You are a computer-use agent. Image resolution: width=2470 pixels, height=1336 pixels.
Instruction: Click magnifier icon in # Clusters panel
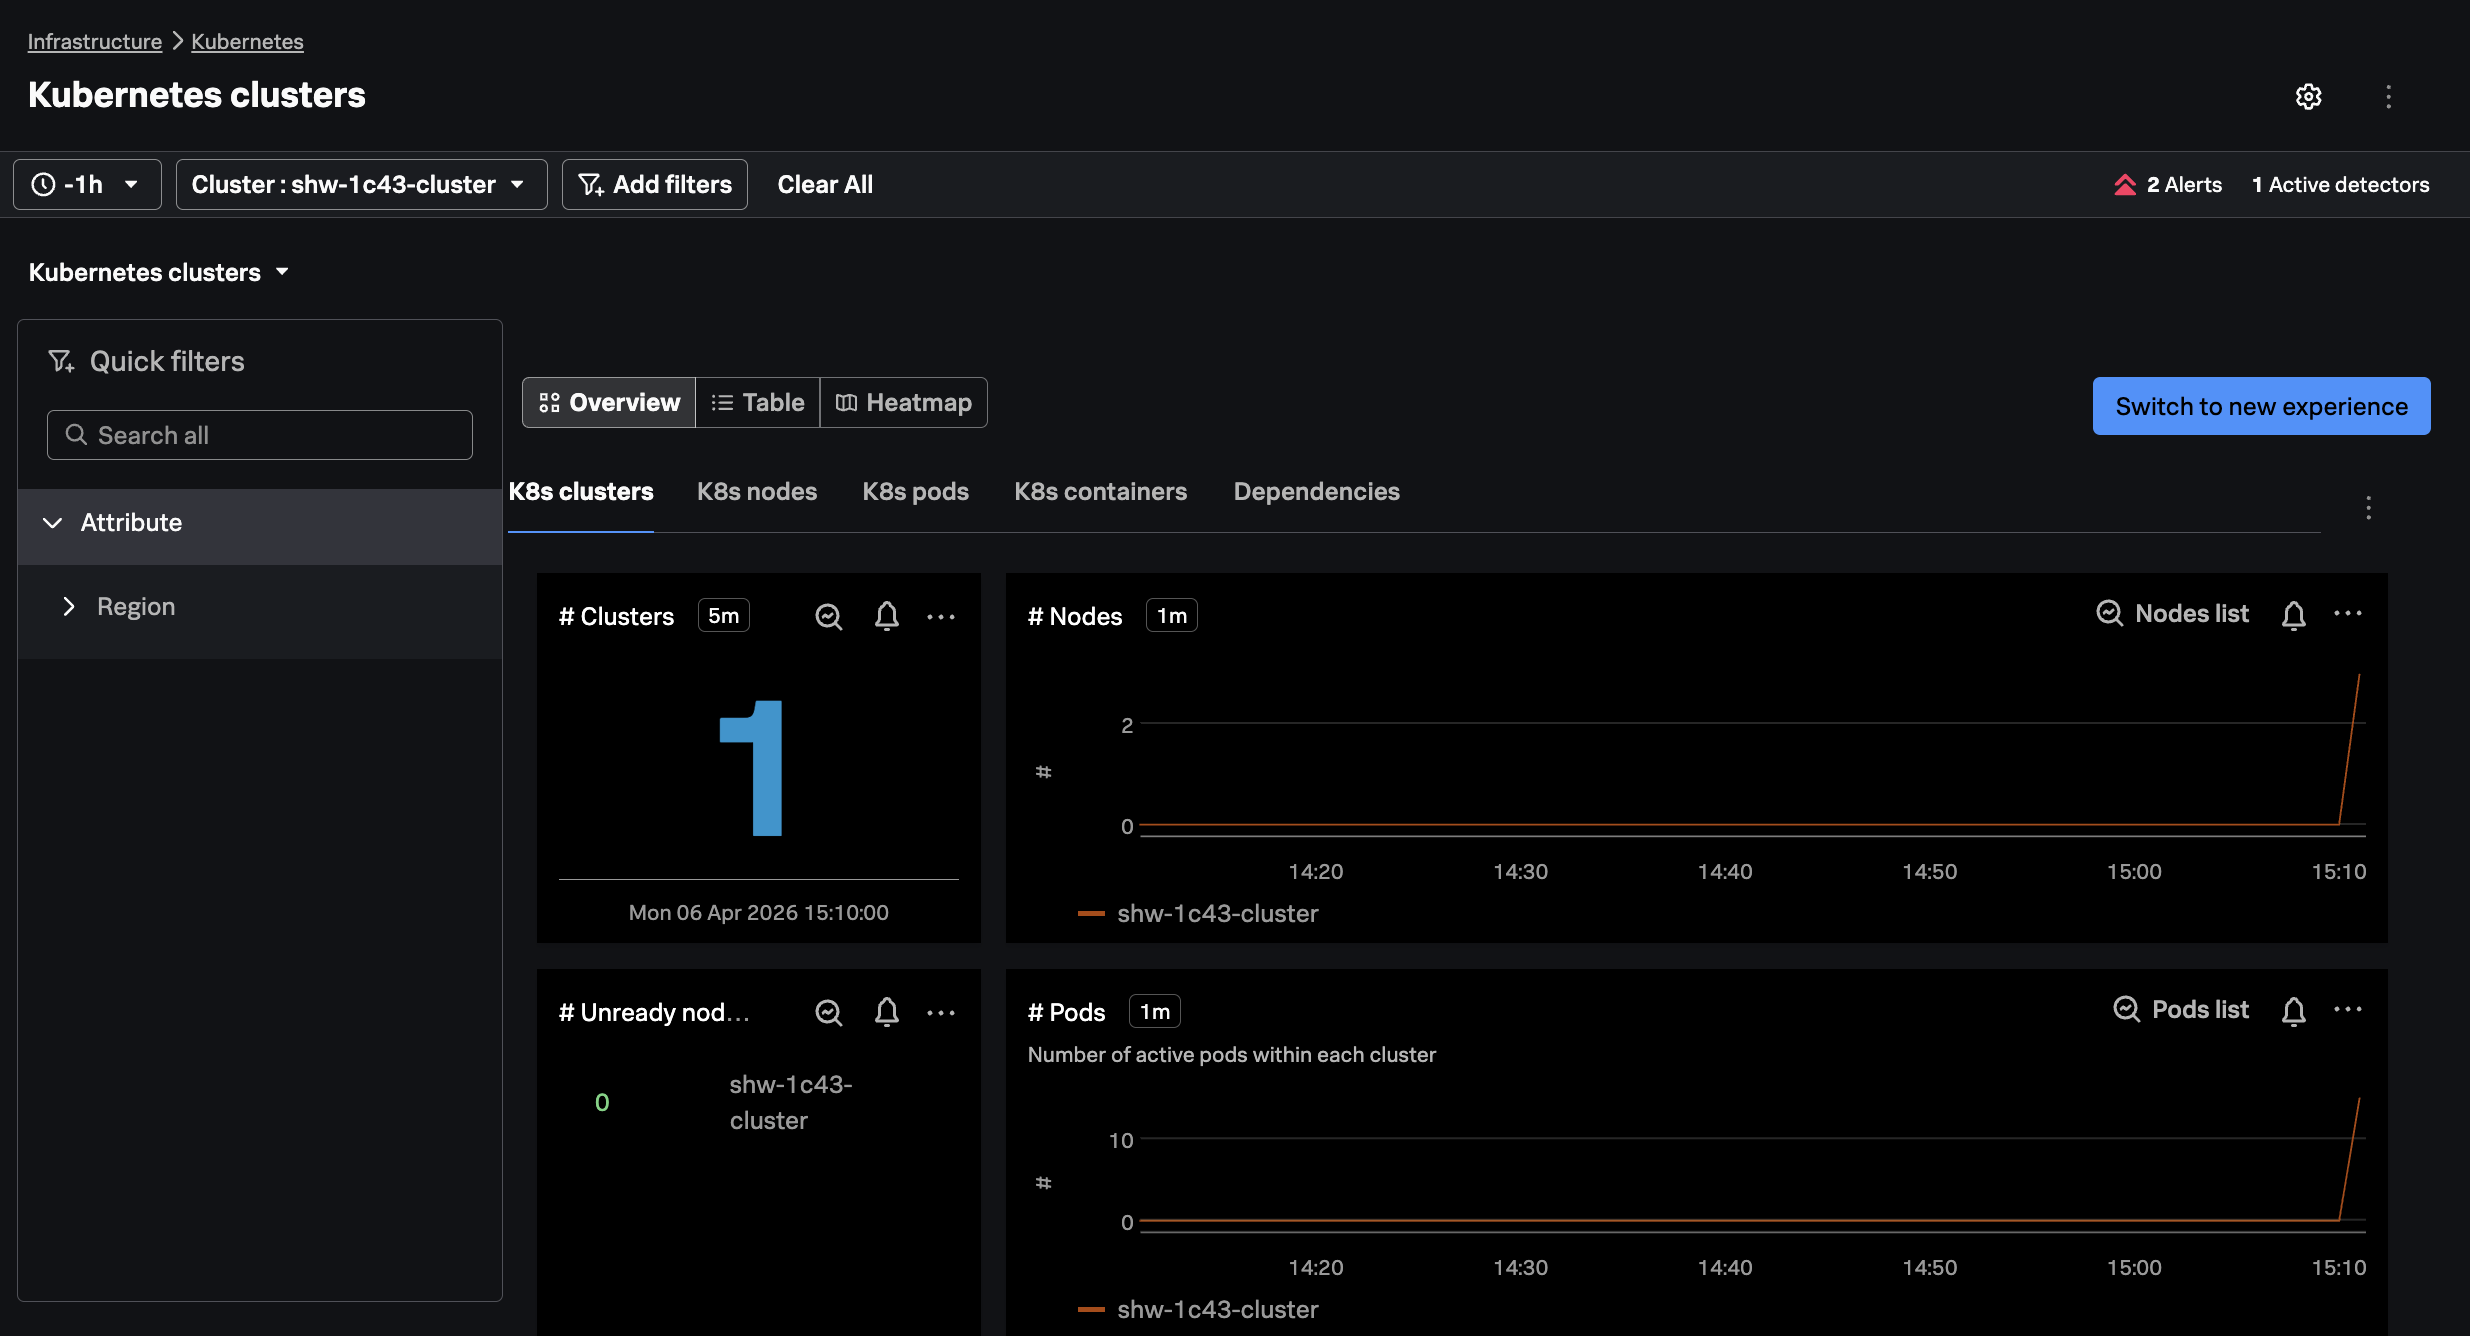click(x=828, y=616)
